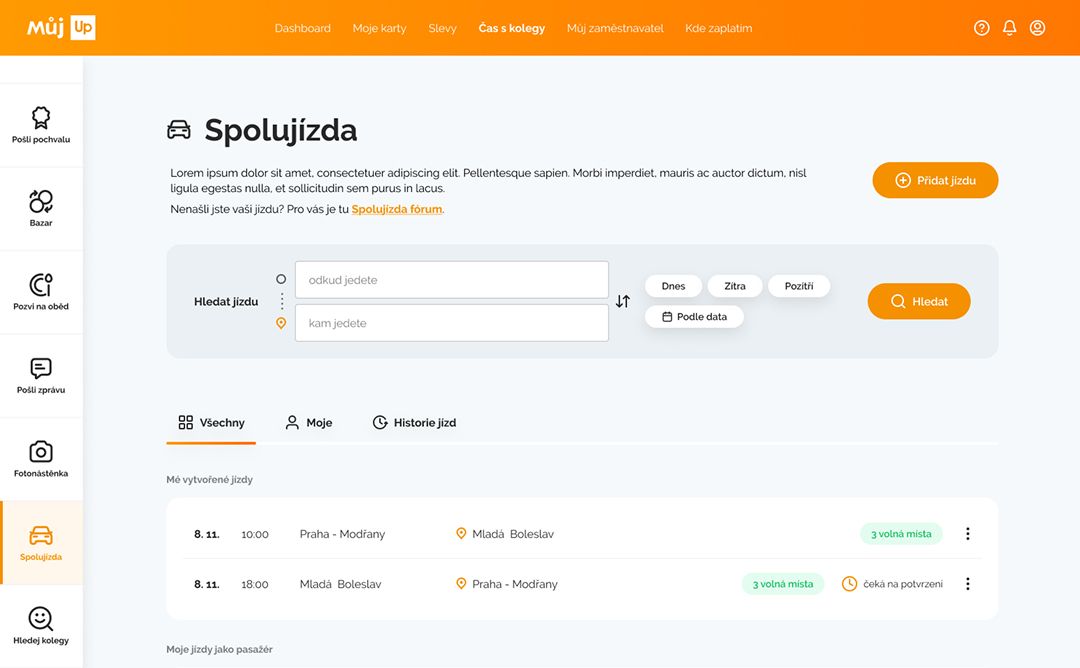The height and width of the screenshot is (668, 1080).
Task: Click the Přidat jízdu button
Action: coord(935,180)
